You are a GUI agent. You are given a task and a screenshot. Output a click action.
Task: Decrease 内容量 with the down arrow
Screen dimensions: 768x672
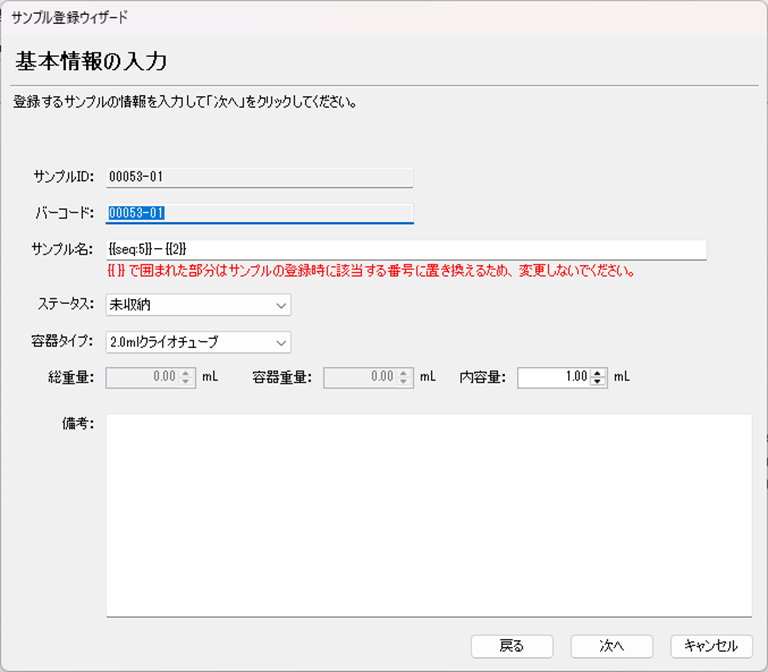[598, 382]
